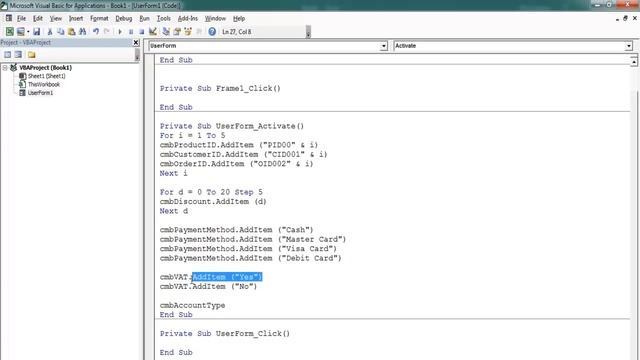The image size is (640, 360).
Task: Open the Edit menu
Action: click(38, 18)
